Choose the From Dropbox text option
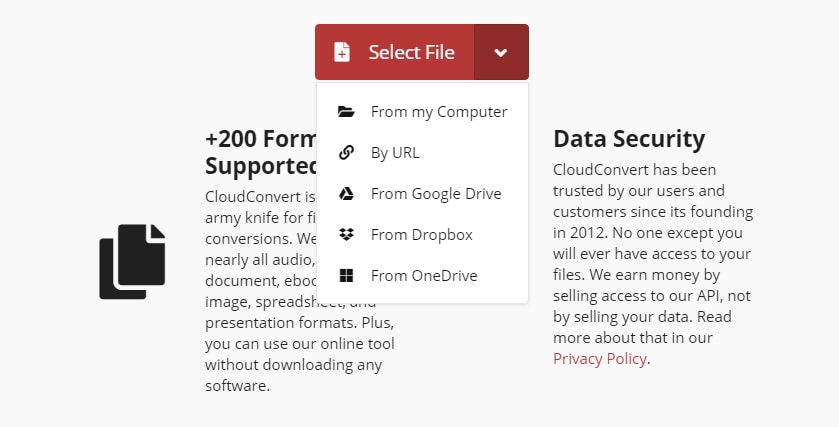Image resolution: width=839 pixels, height=427 pixels. coord(421,235)
